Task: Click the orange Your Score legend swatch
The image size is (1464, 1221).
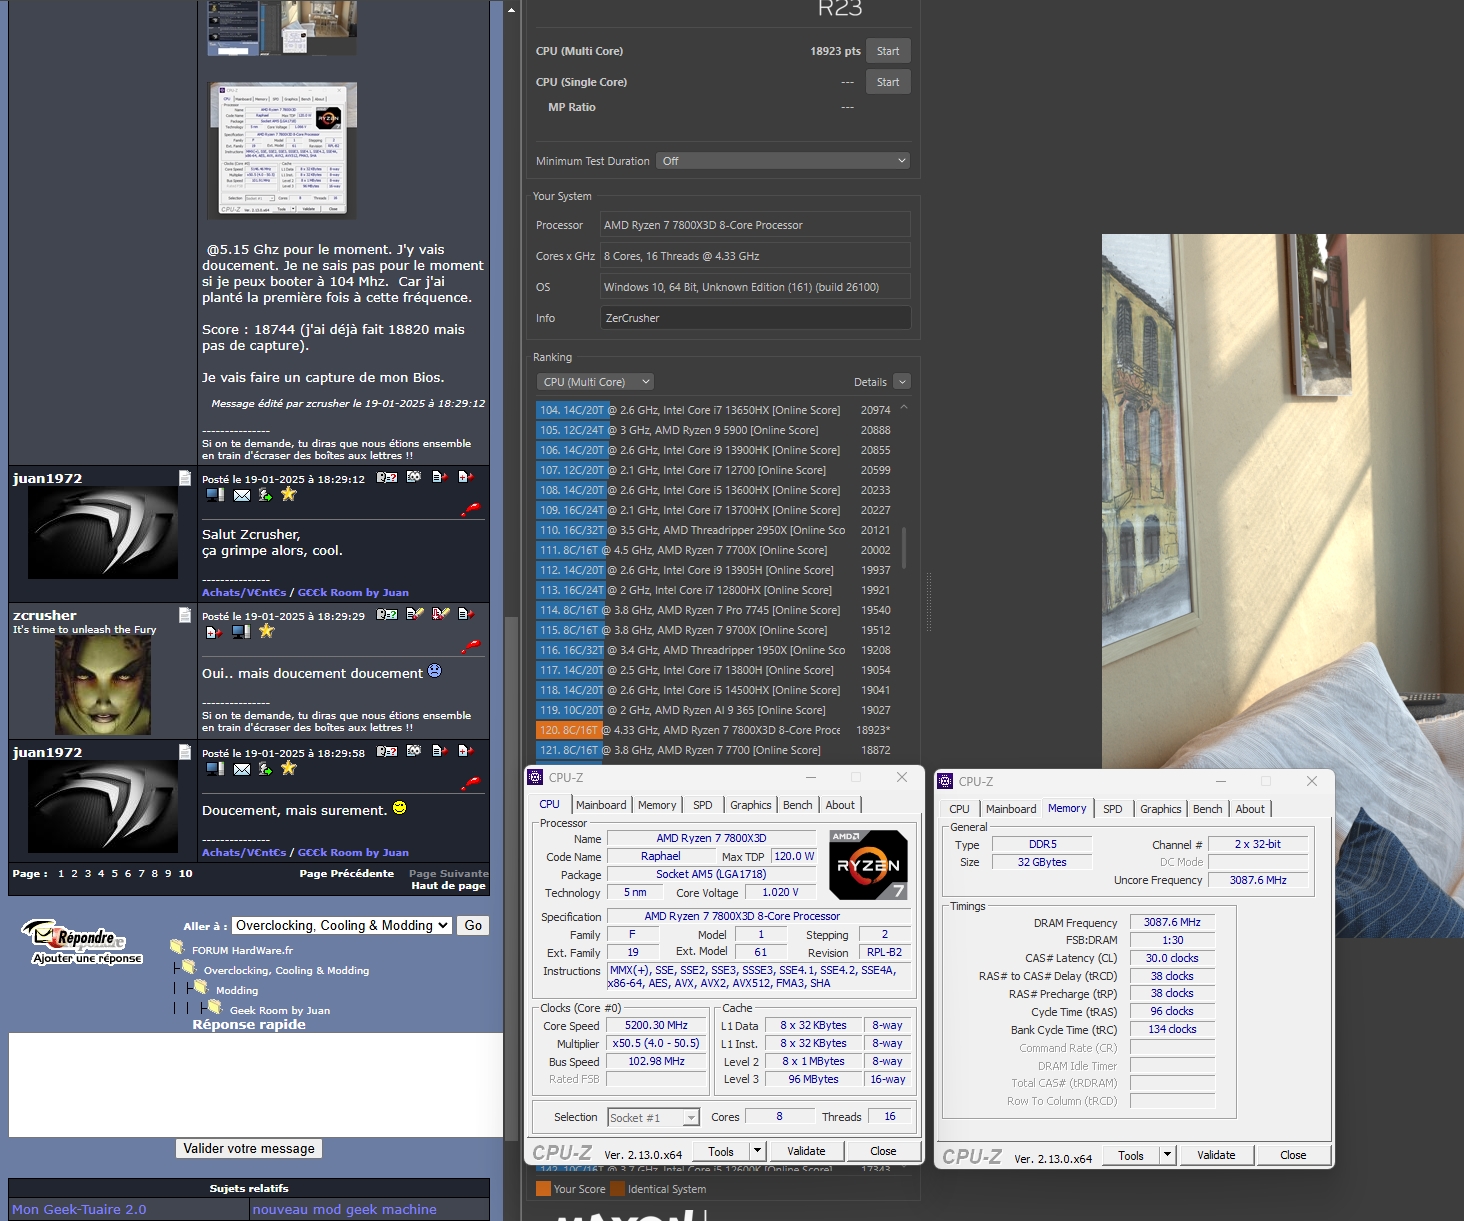Action: (543, 1189)
